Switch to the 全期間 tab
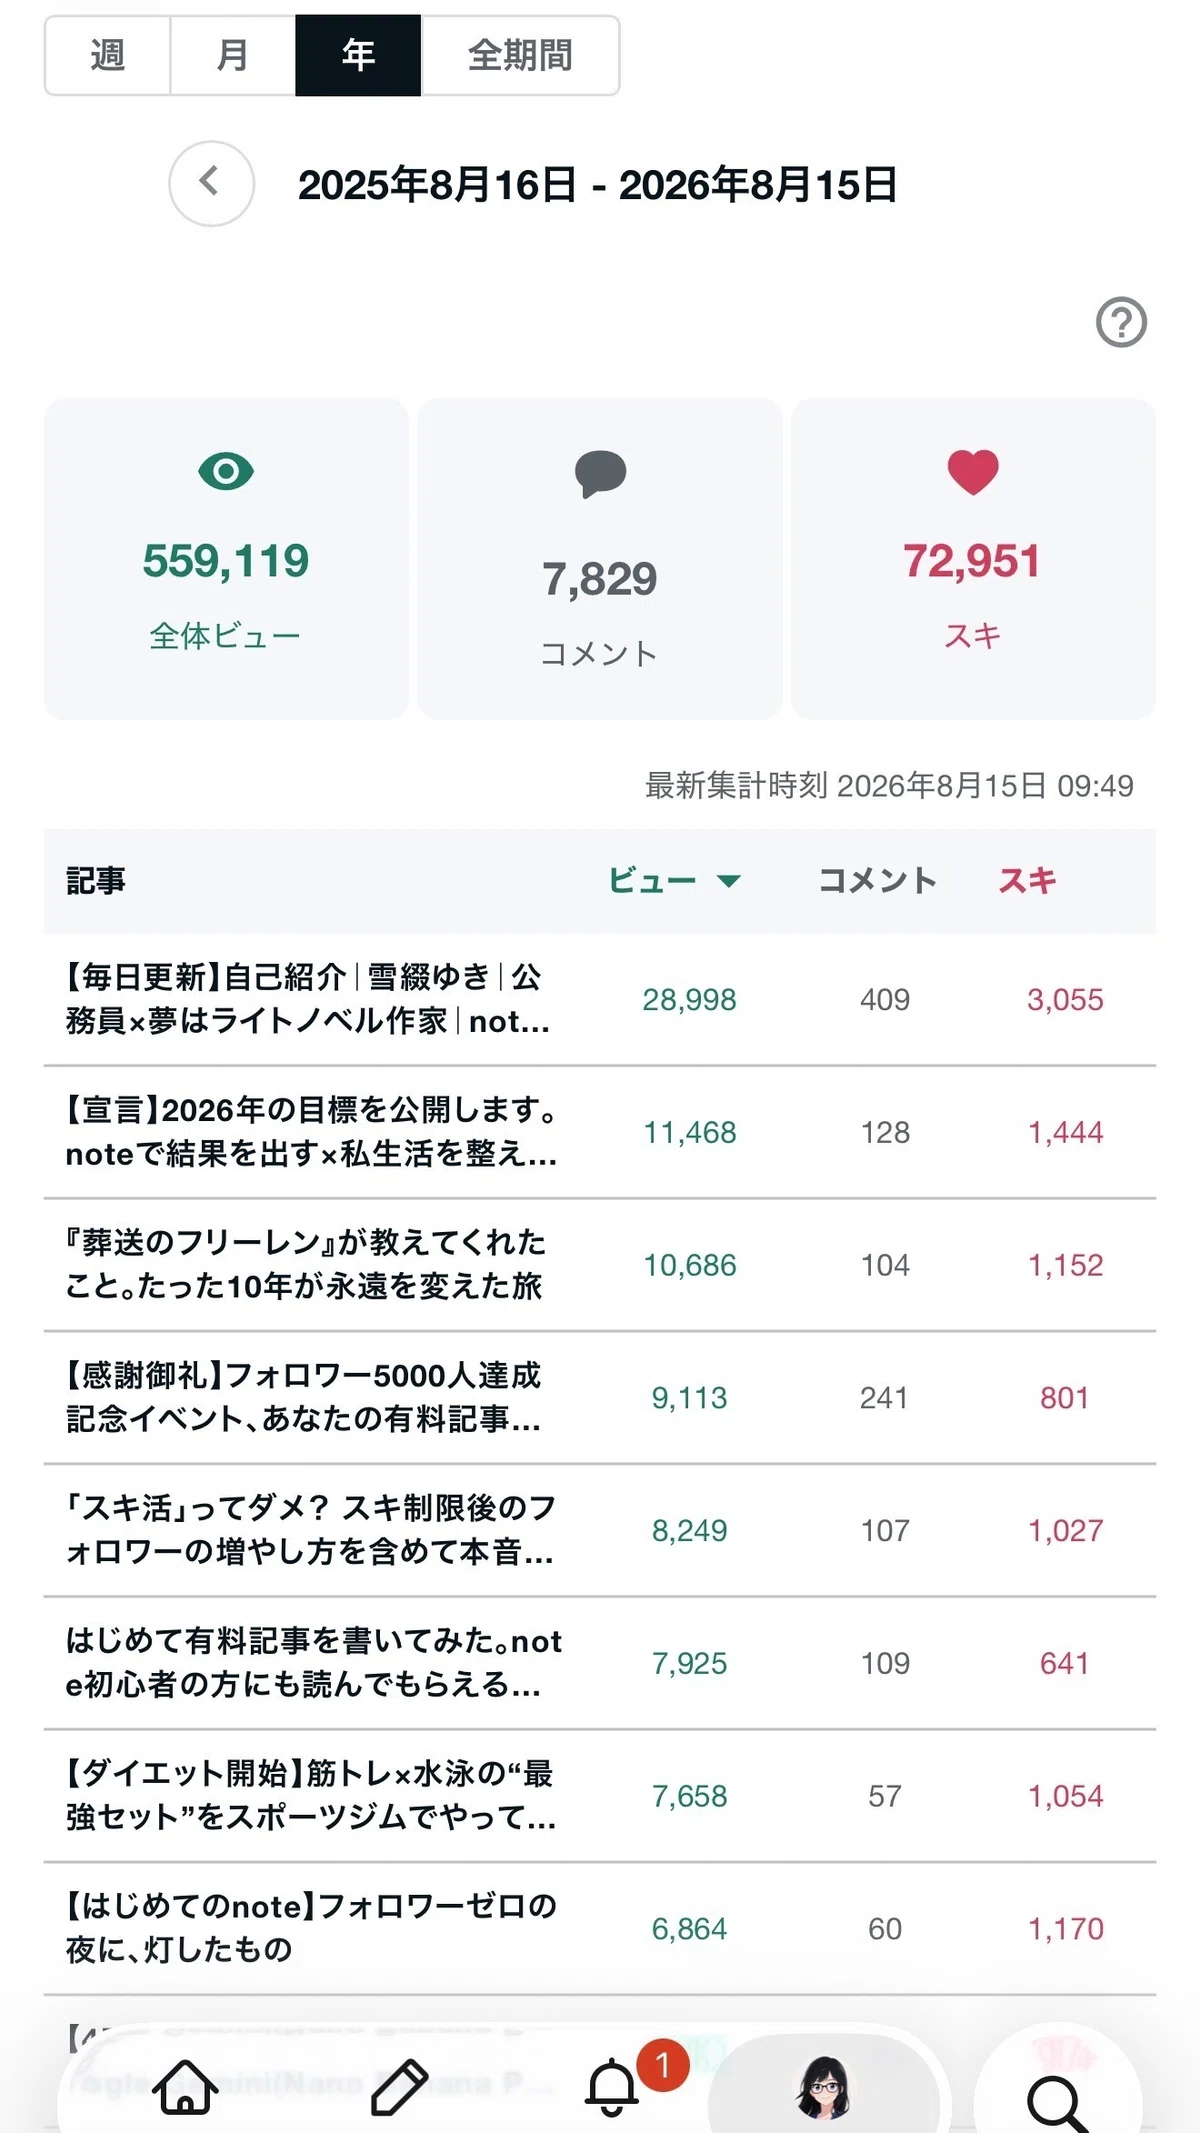This screenshot has height=2133, width=1200. [x=520, y=55]
